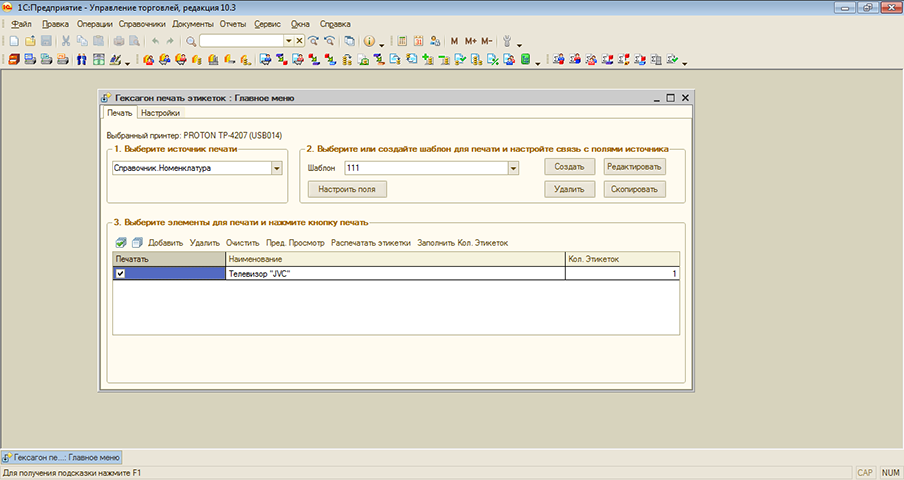Click the Гексагон taskbar window button
Screen dimensions: 904x480
62,456
